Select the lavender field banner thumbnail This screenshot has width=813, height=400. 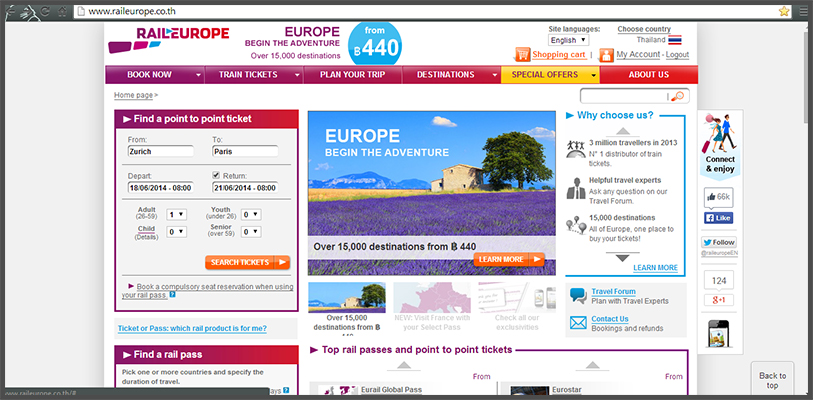(347, 297)
